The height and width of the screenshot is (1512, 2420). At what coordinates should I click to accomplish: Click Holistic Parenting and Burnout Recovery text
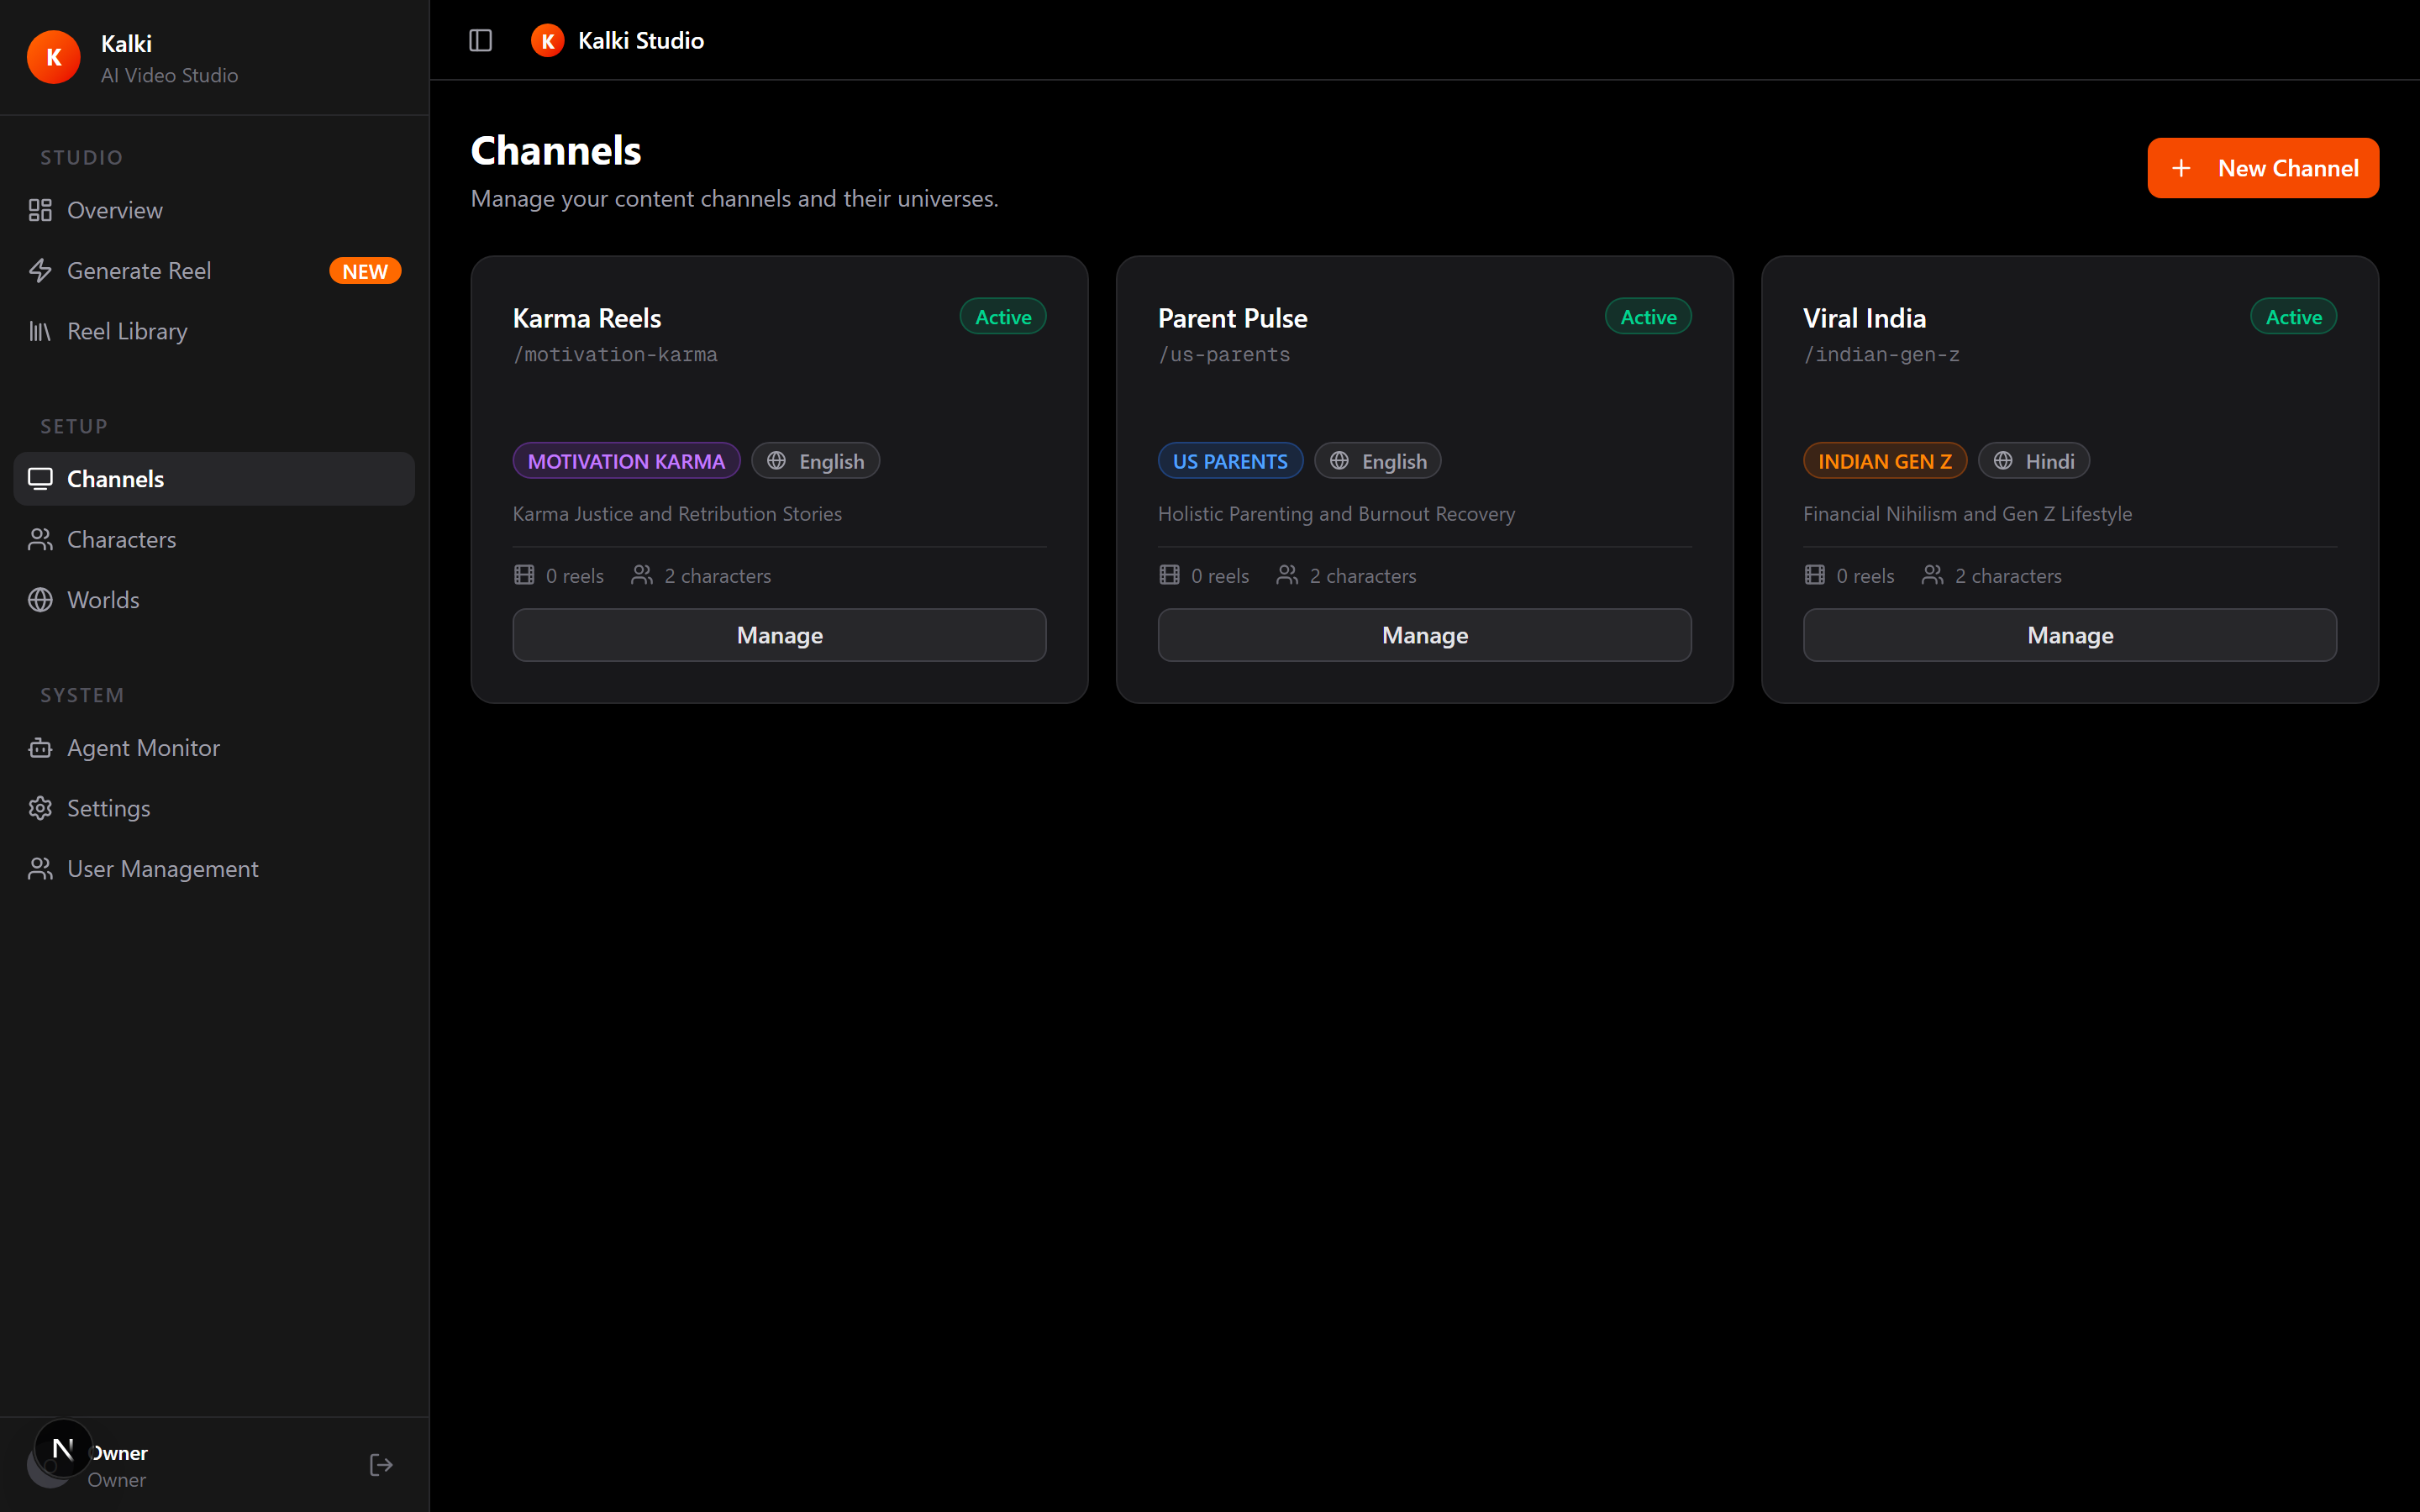1336,514
